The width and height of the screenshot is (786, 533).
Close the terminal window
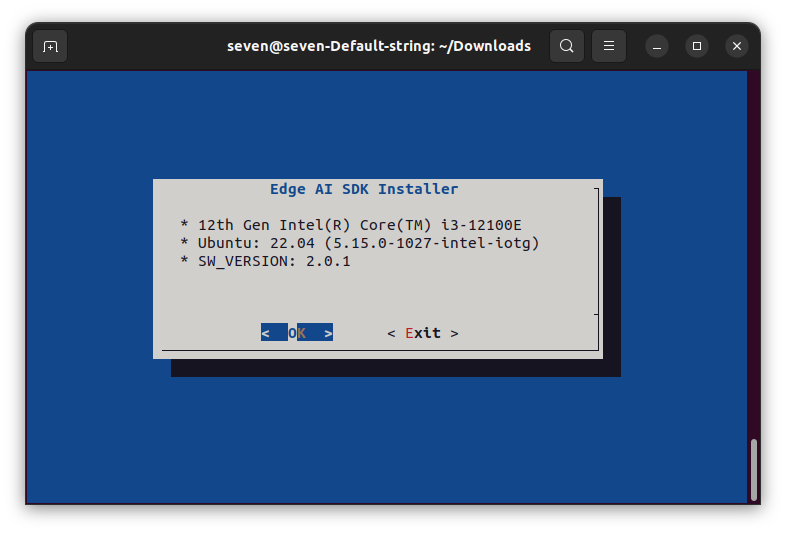(737, 46)
